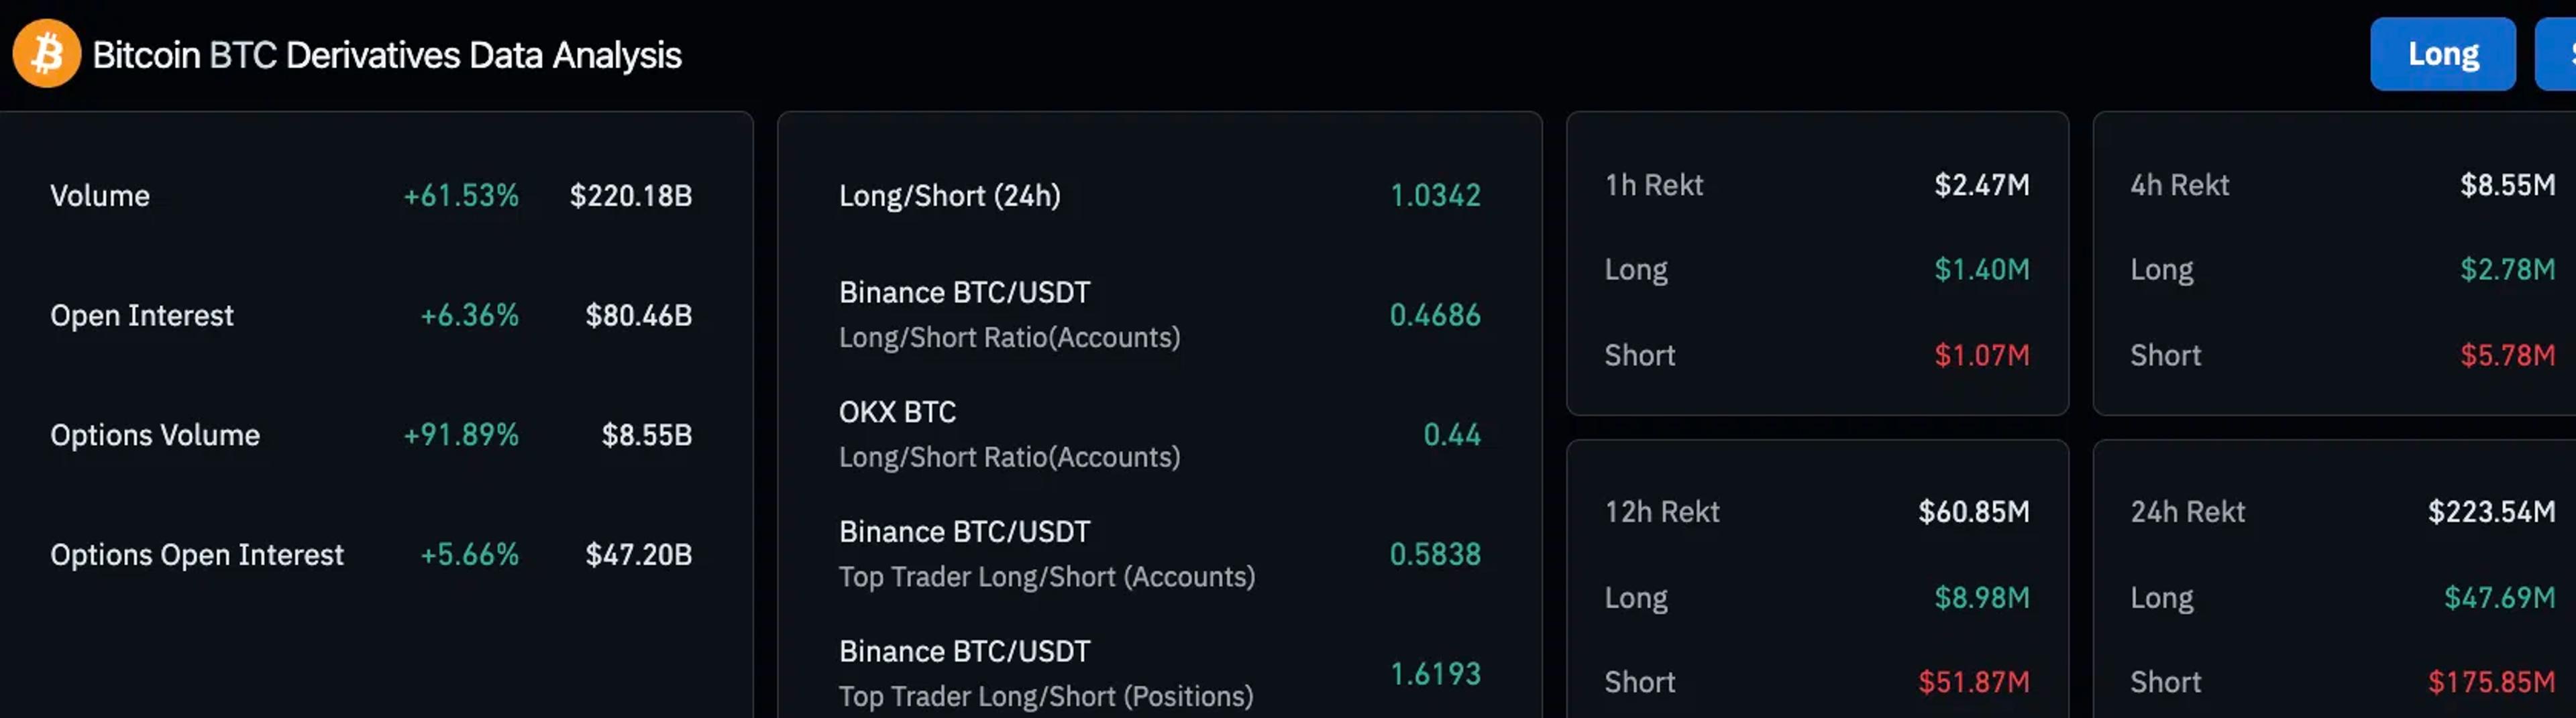Open OKX BTC Long/Short Ratio(Accounts) entry
Screen dimensions: 2576x718
click(1160, 434)
